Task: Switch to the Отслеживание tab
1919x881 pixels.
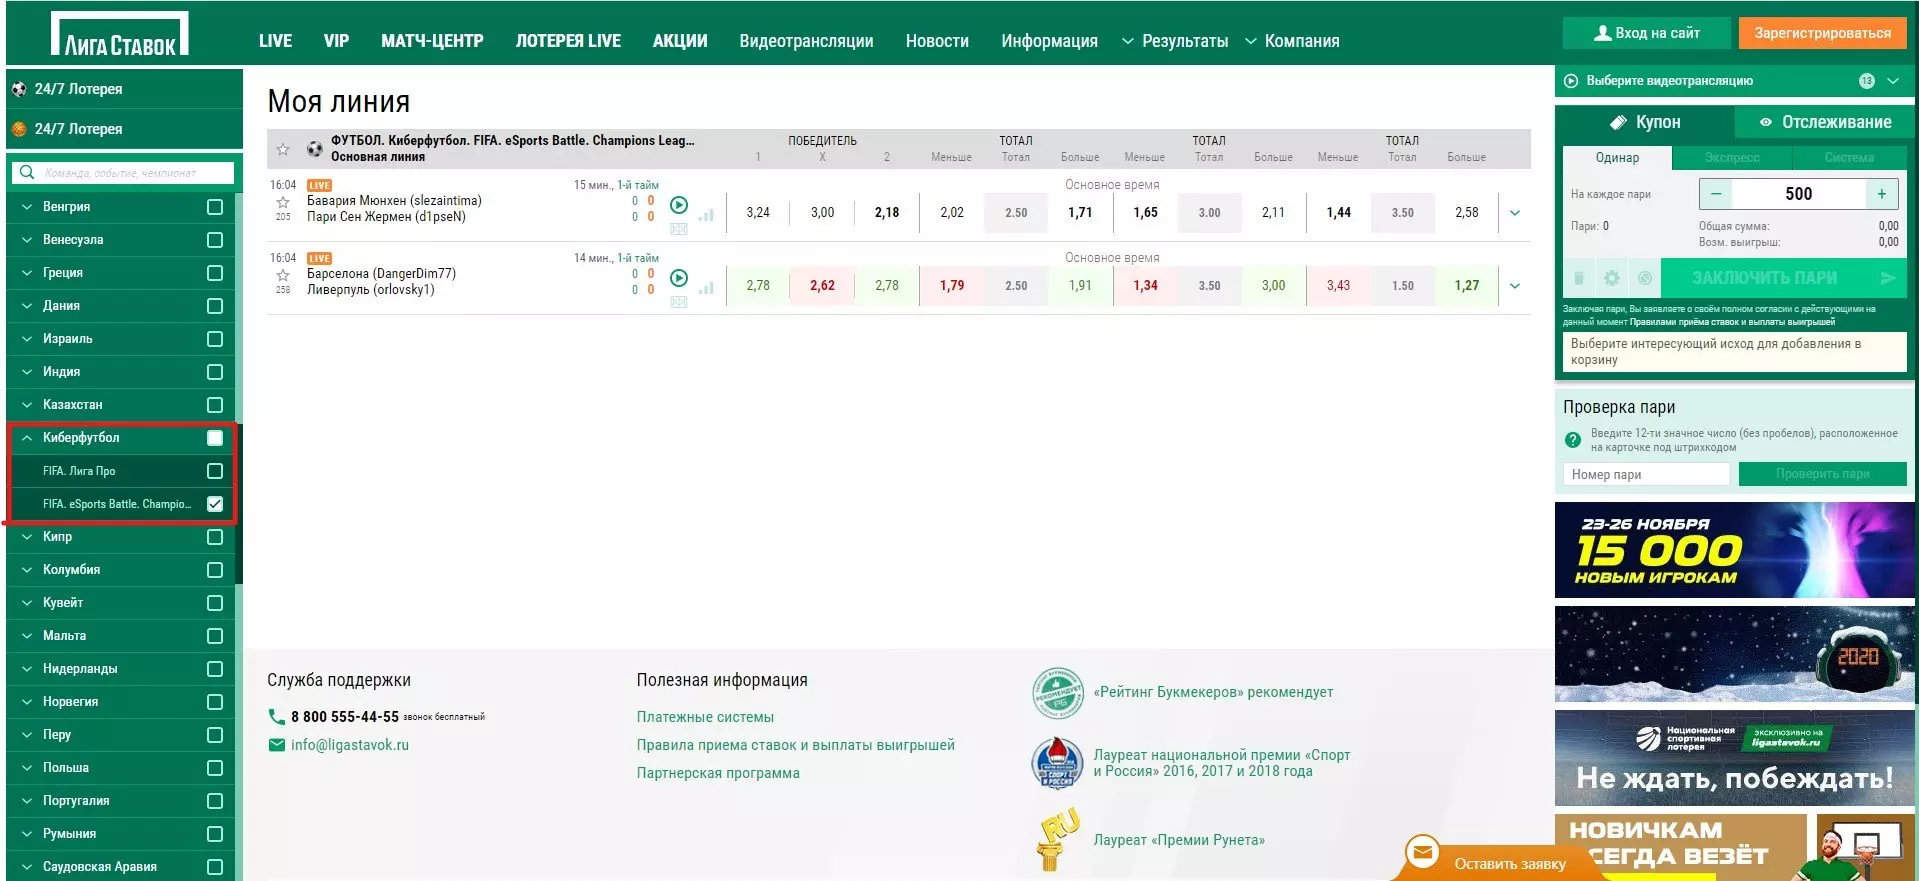Action: pos(1825,122)
